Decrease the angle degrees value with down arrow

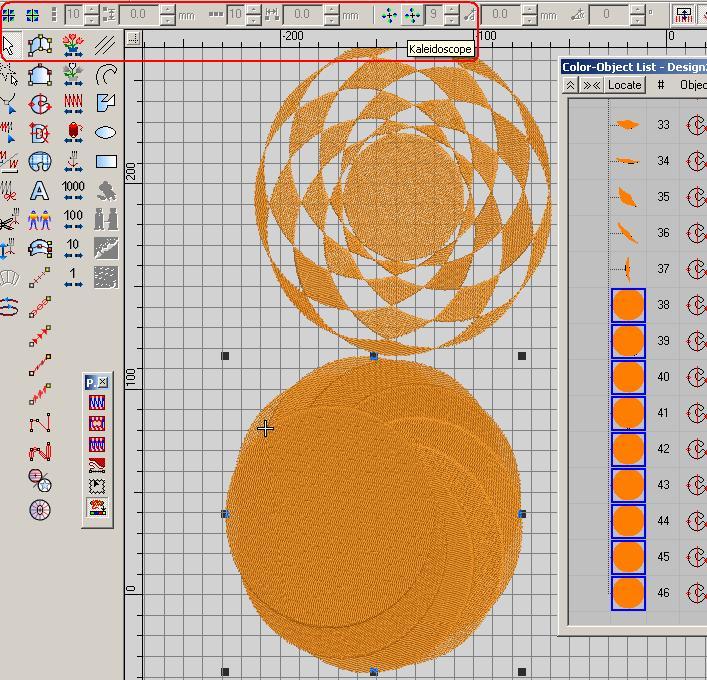pyautogui.click(x=637, y=20)
